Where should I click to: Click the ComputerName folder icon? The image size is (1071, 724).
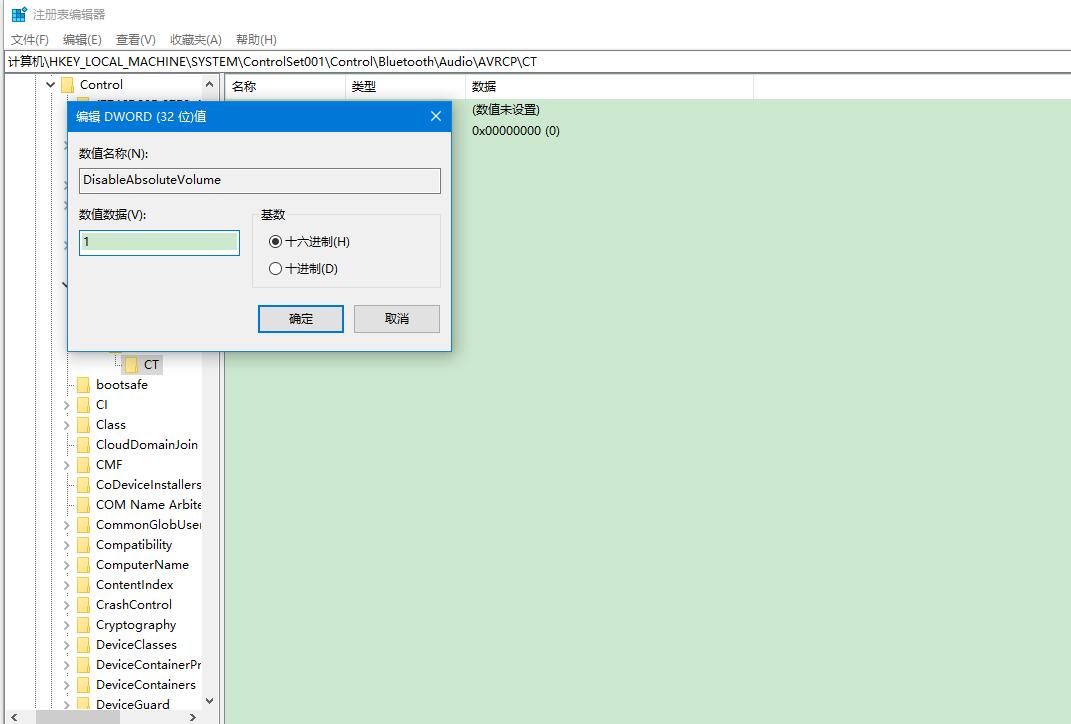click(x=84, y=565)
